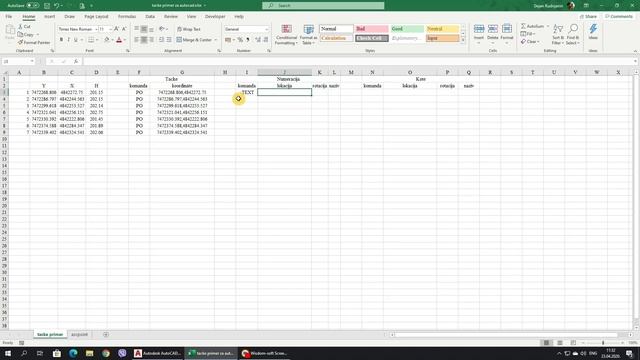640x360 pixels.
Task: Set Middle Align for cell content
Action: pos(144,29)
